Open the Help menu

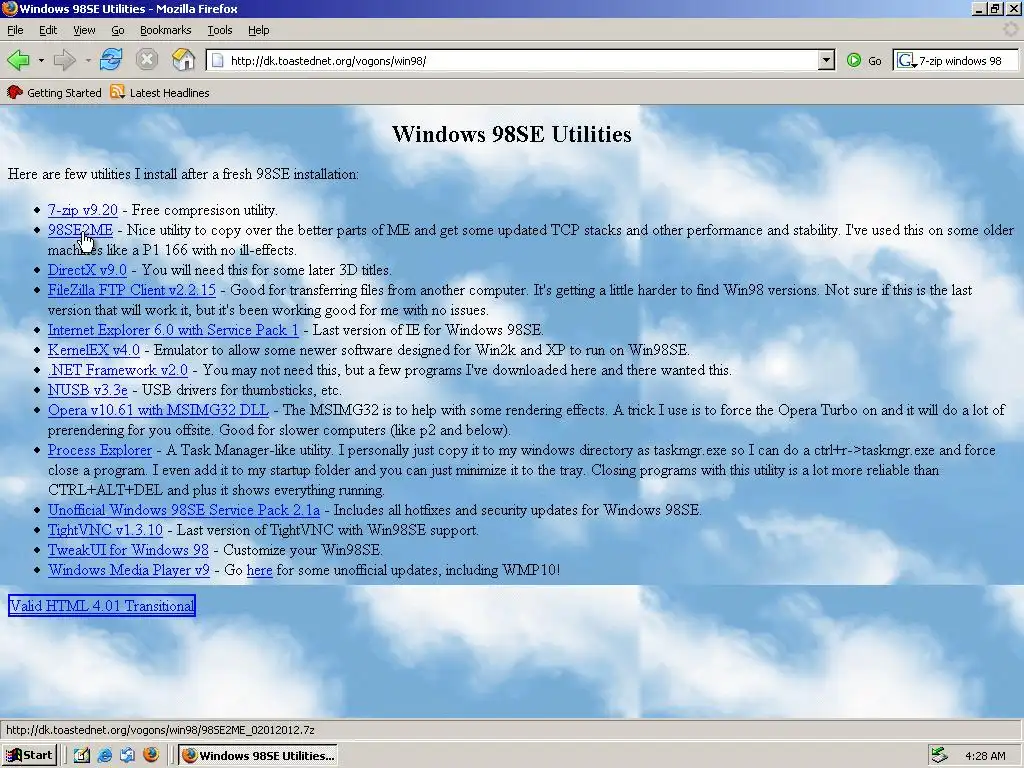click(x=259, y=30)
